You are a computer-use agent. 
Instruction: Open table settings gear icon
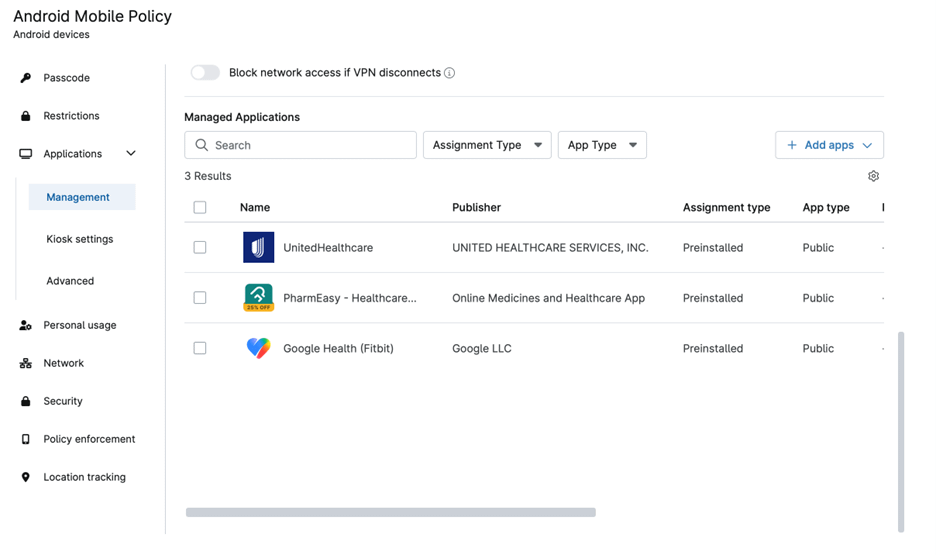873,176
